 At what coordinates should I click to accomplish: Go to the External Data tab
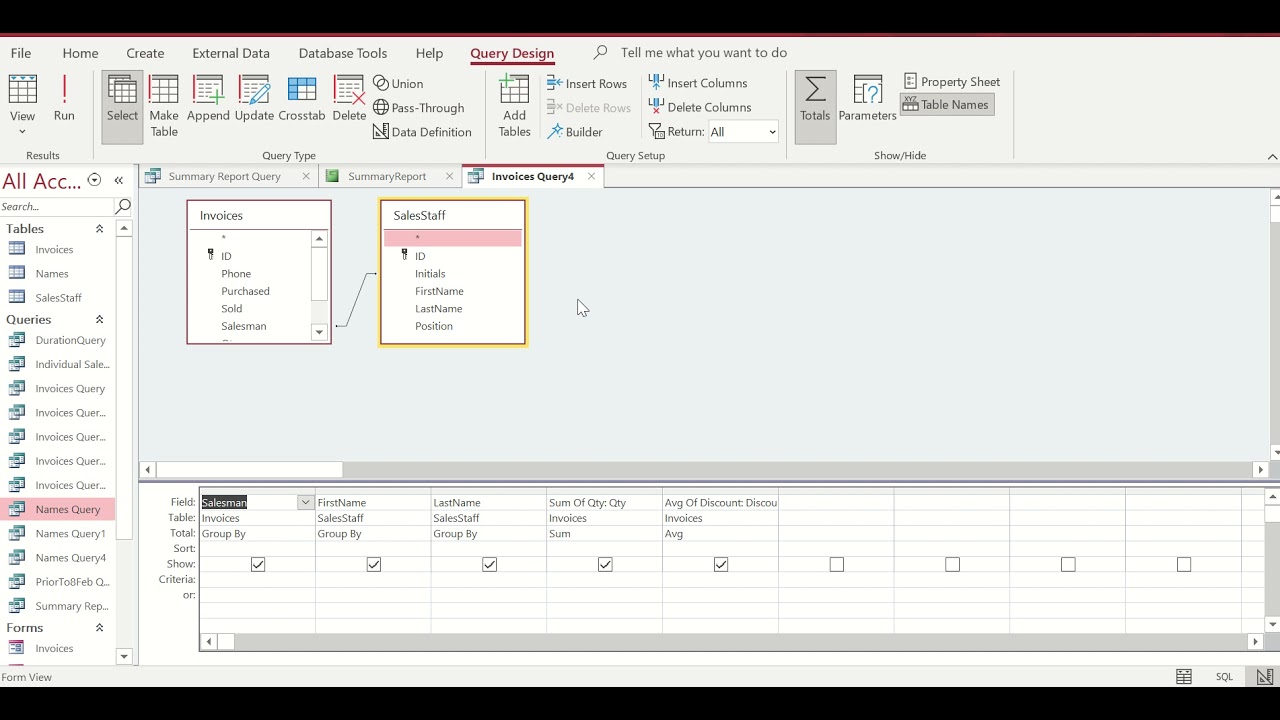[231, 53]
